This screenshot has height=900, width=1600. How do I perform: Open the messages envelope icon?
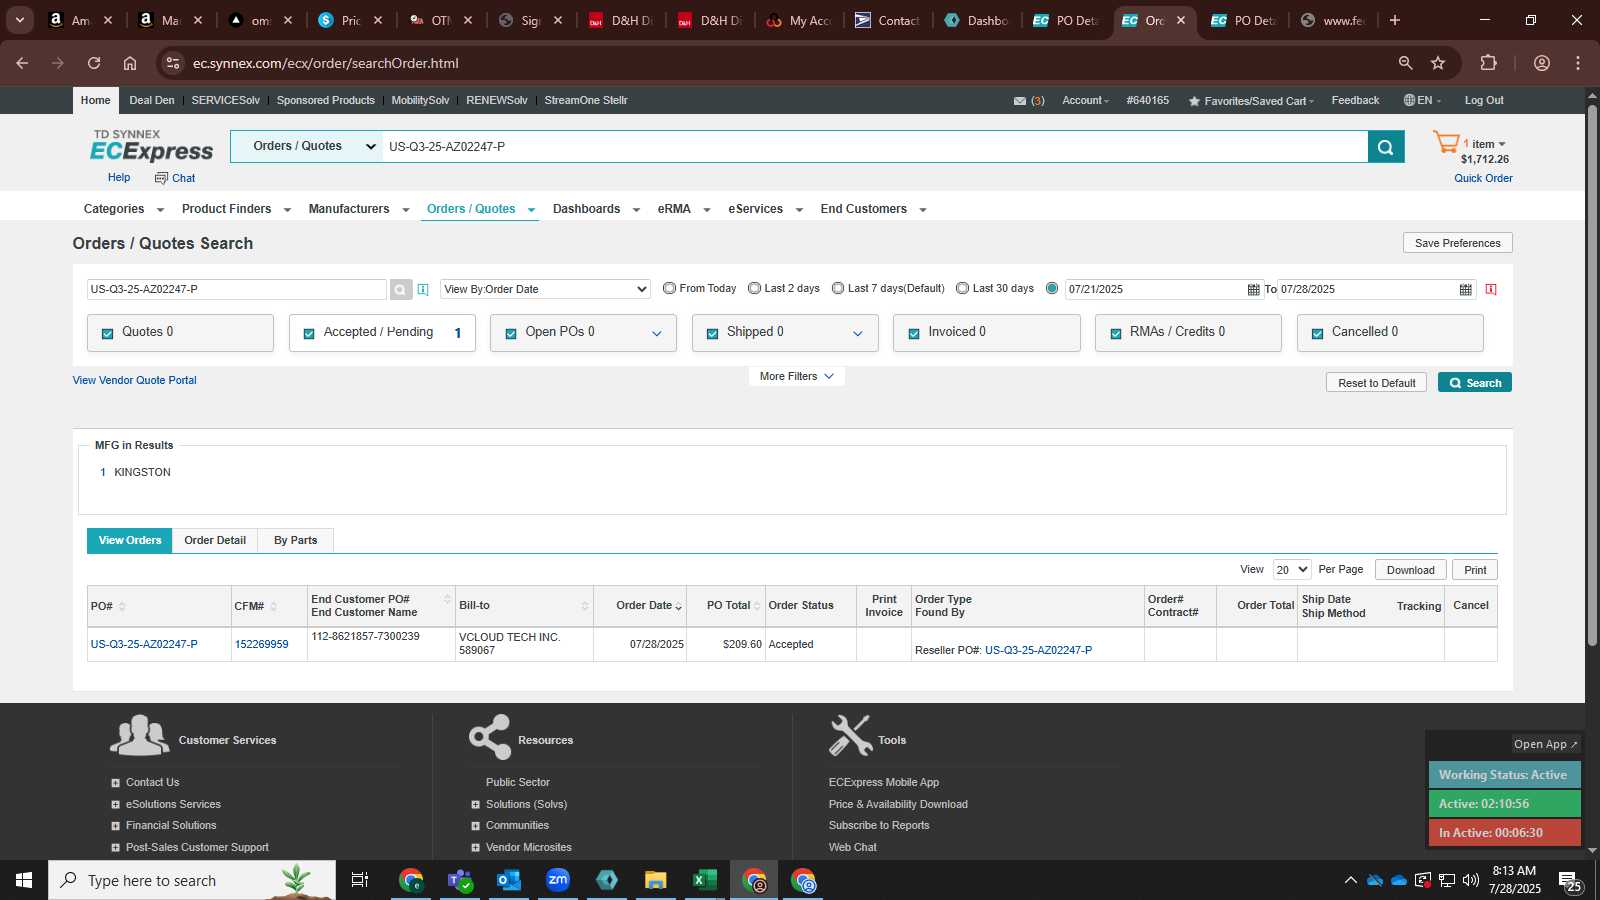tap(1020, 101)
